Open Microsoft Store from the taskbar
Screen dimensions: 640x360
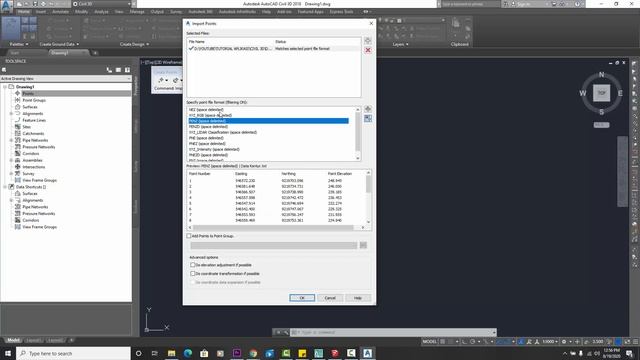point(204,353)
